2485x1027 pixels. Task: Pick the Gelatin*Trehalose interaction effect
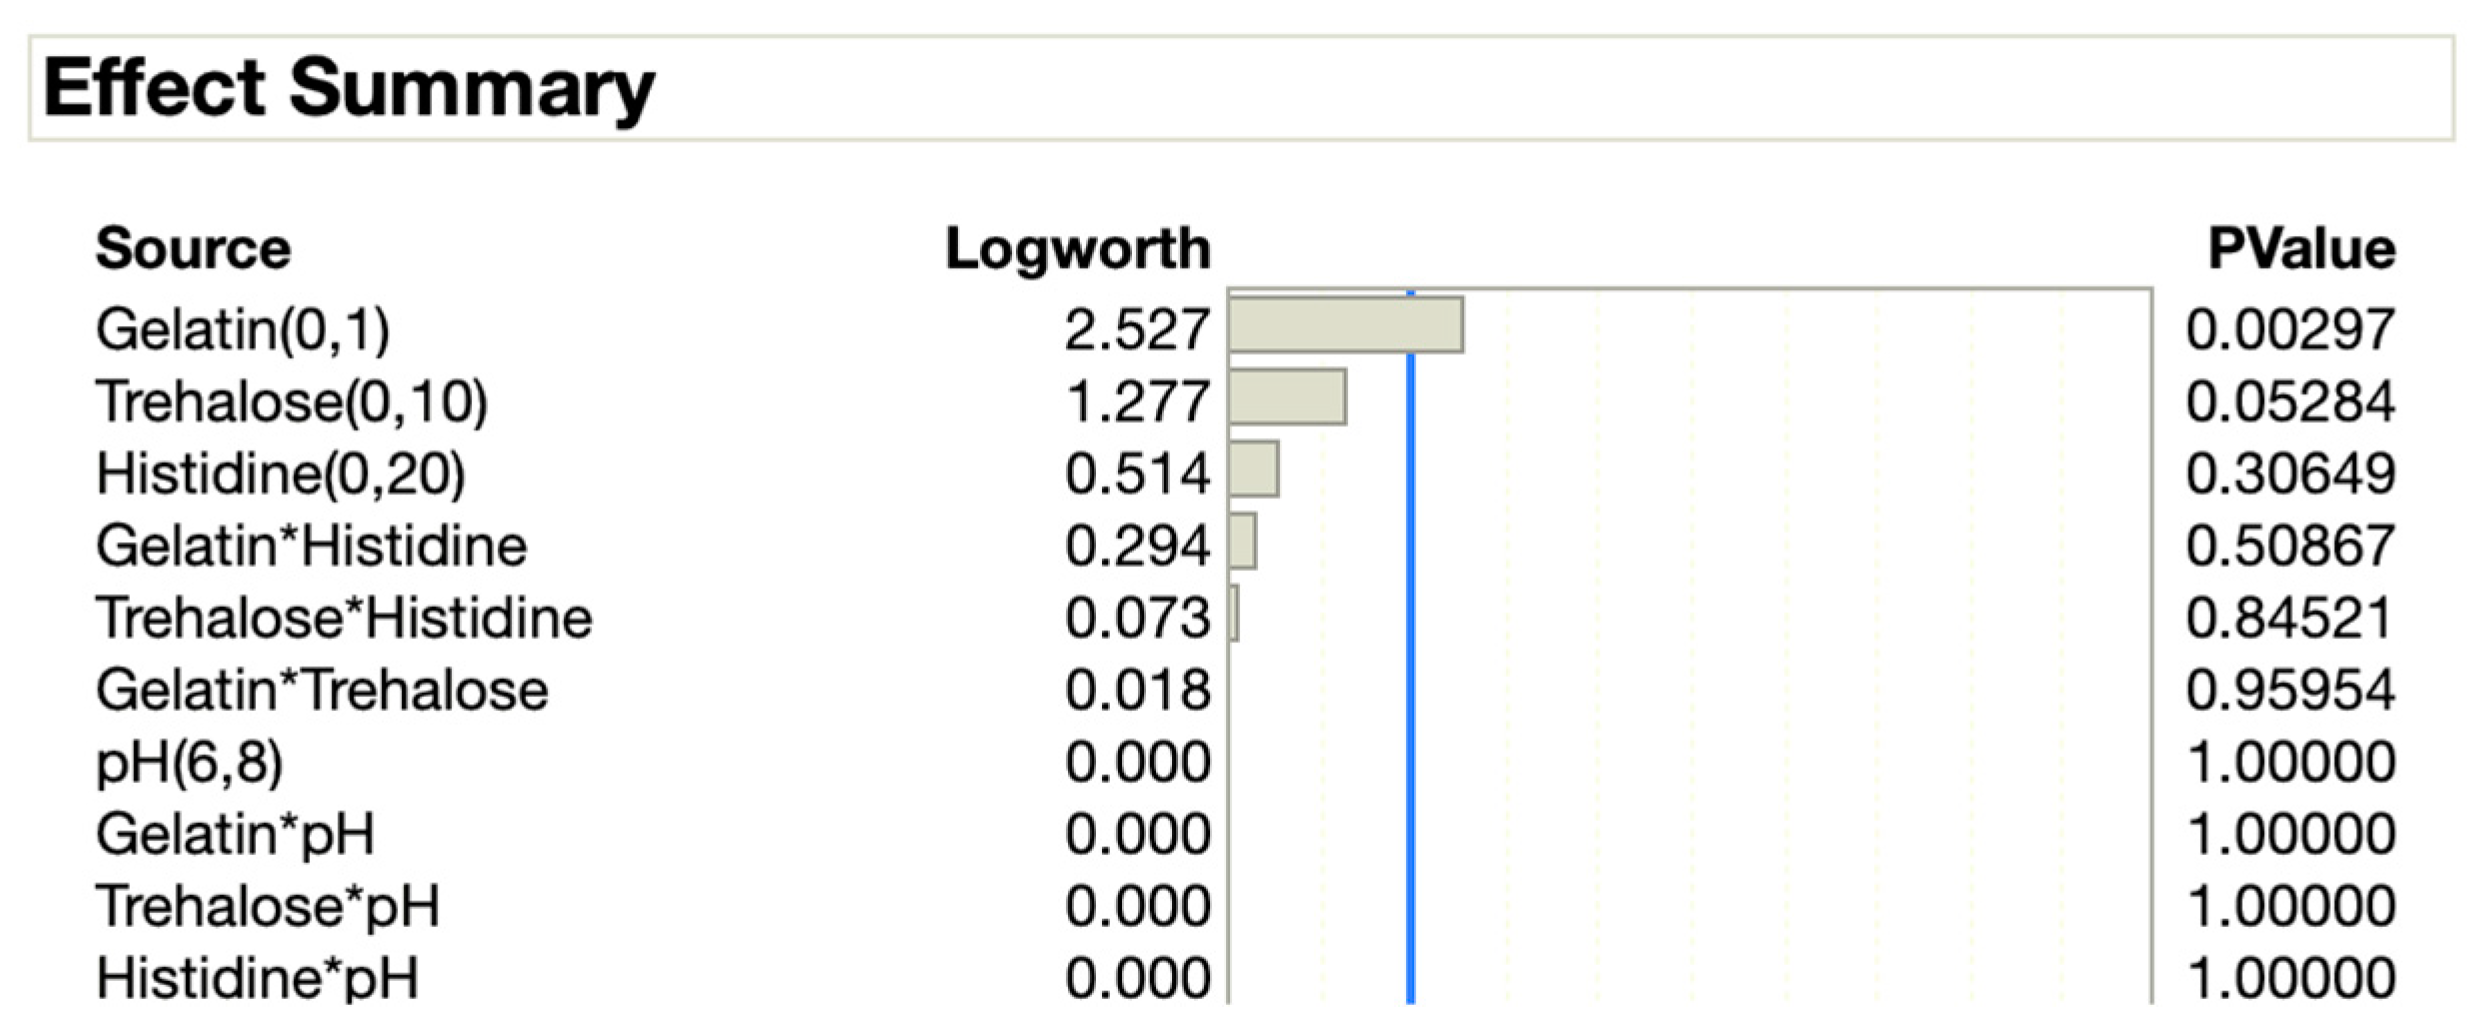pyautogui.click(x=322, y=690)
